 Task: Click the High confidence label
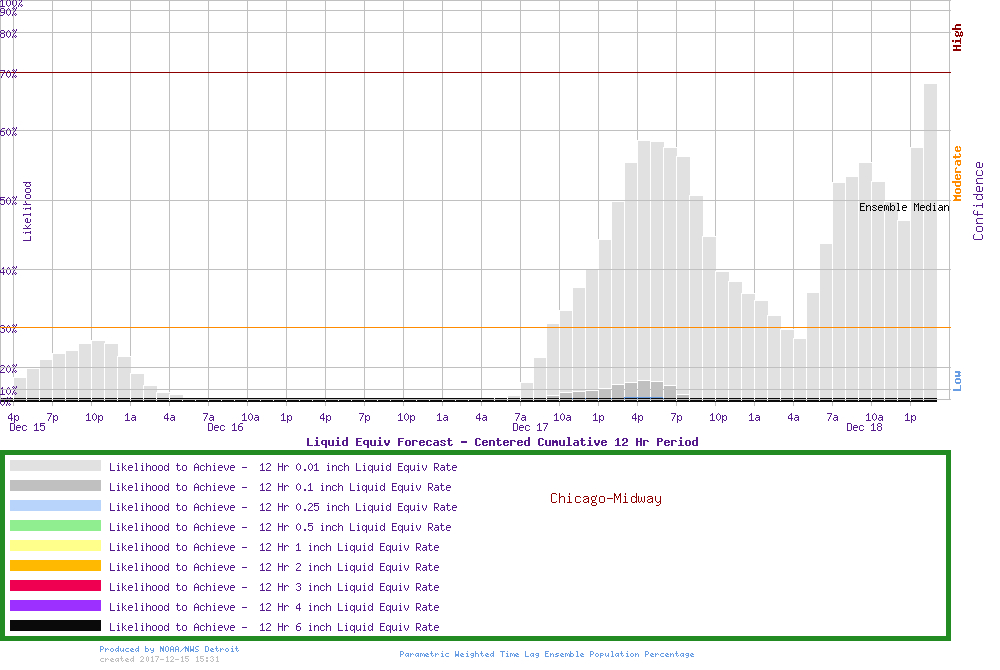(957, 38)
